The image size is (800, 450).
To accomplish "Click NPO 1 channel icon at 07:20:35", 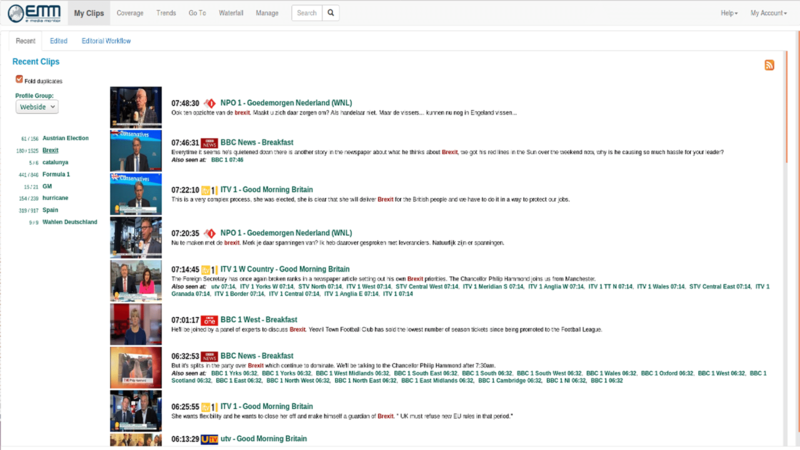I will (209, 233).
